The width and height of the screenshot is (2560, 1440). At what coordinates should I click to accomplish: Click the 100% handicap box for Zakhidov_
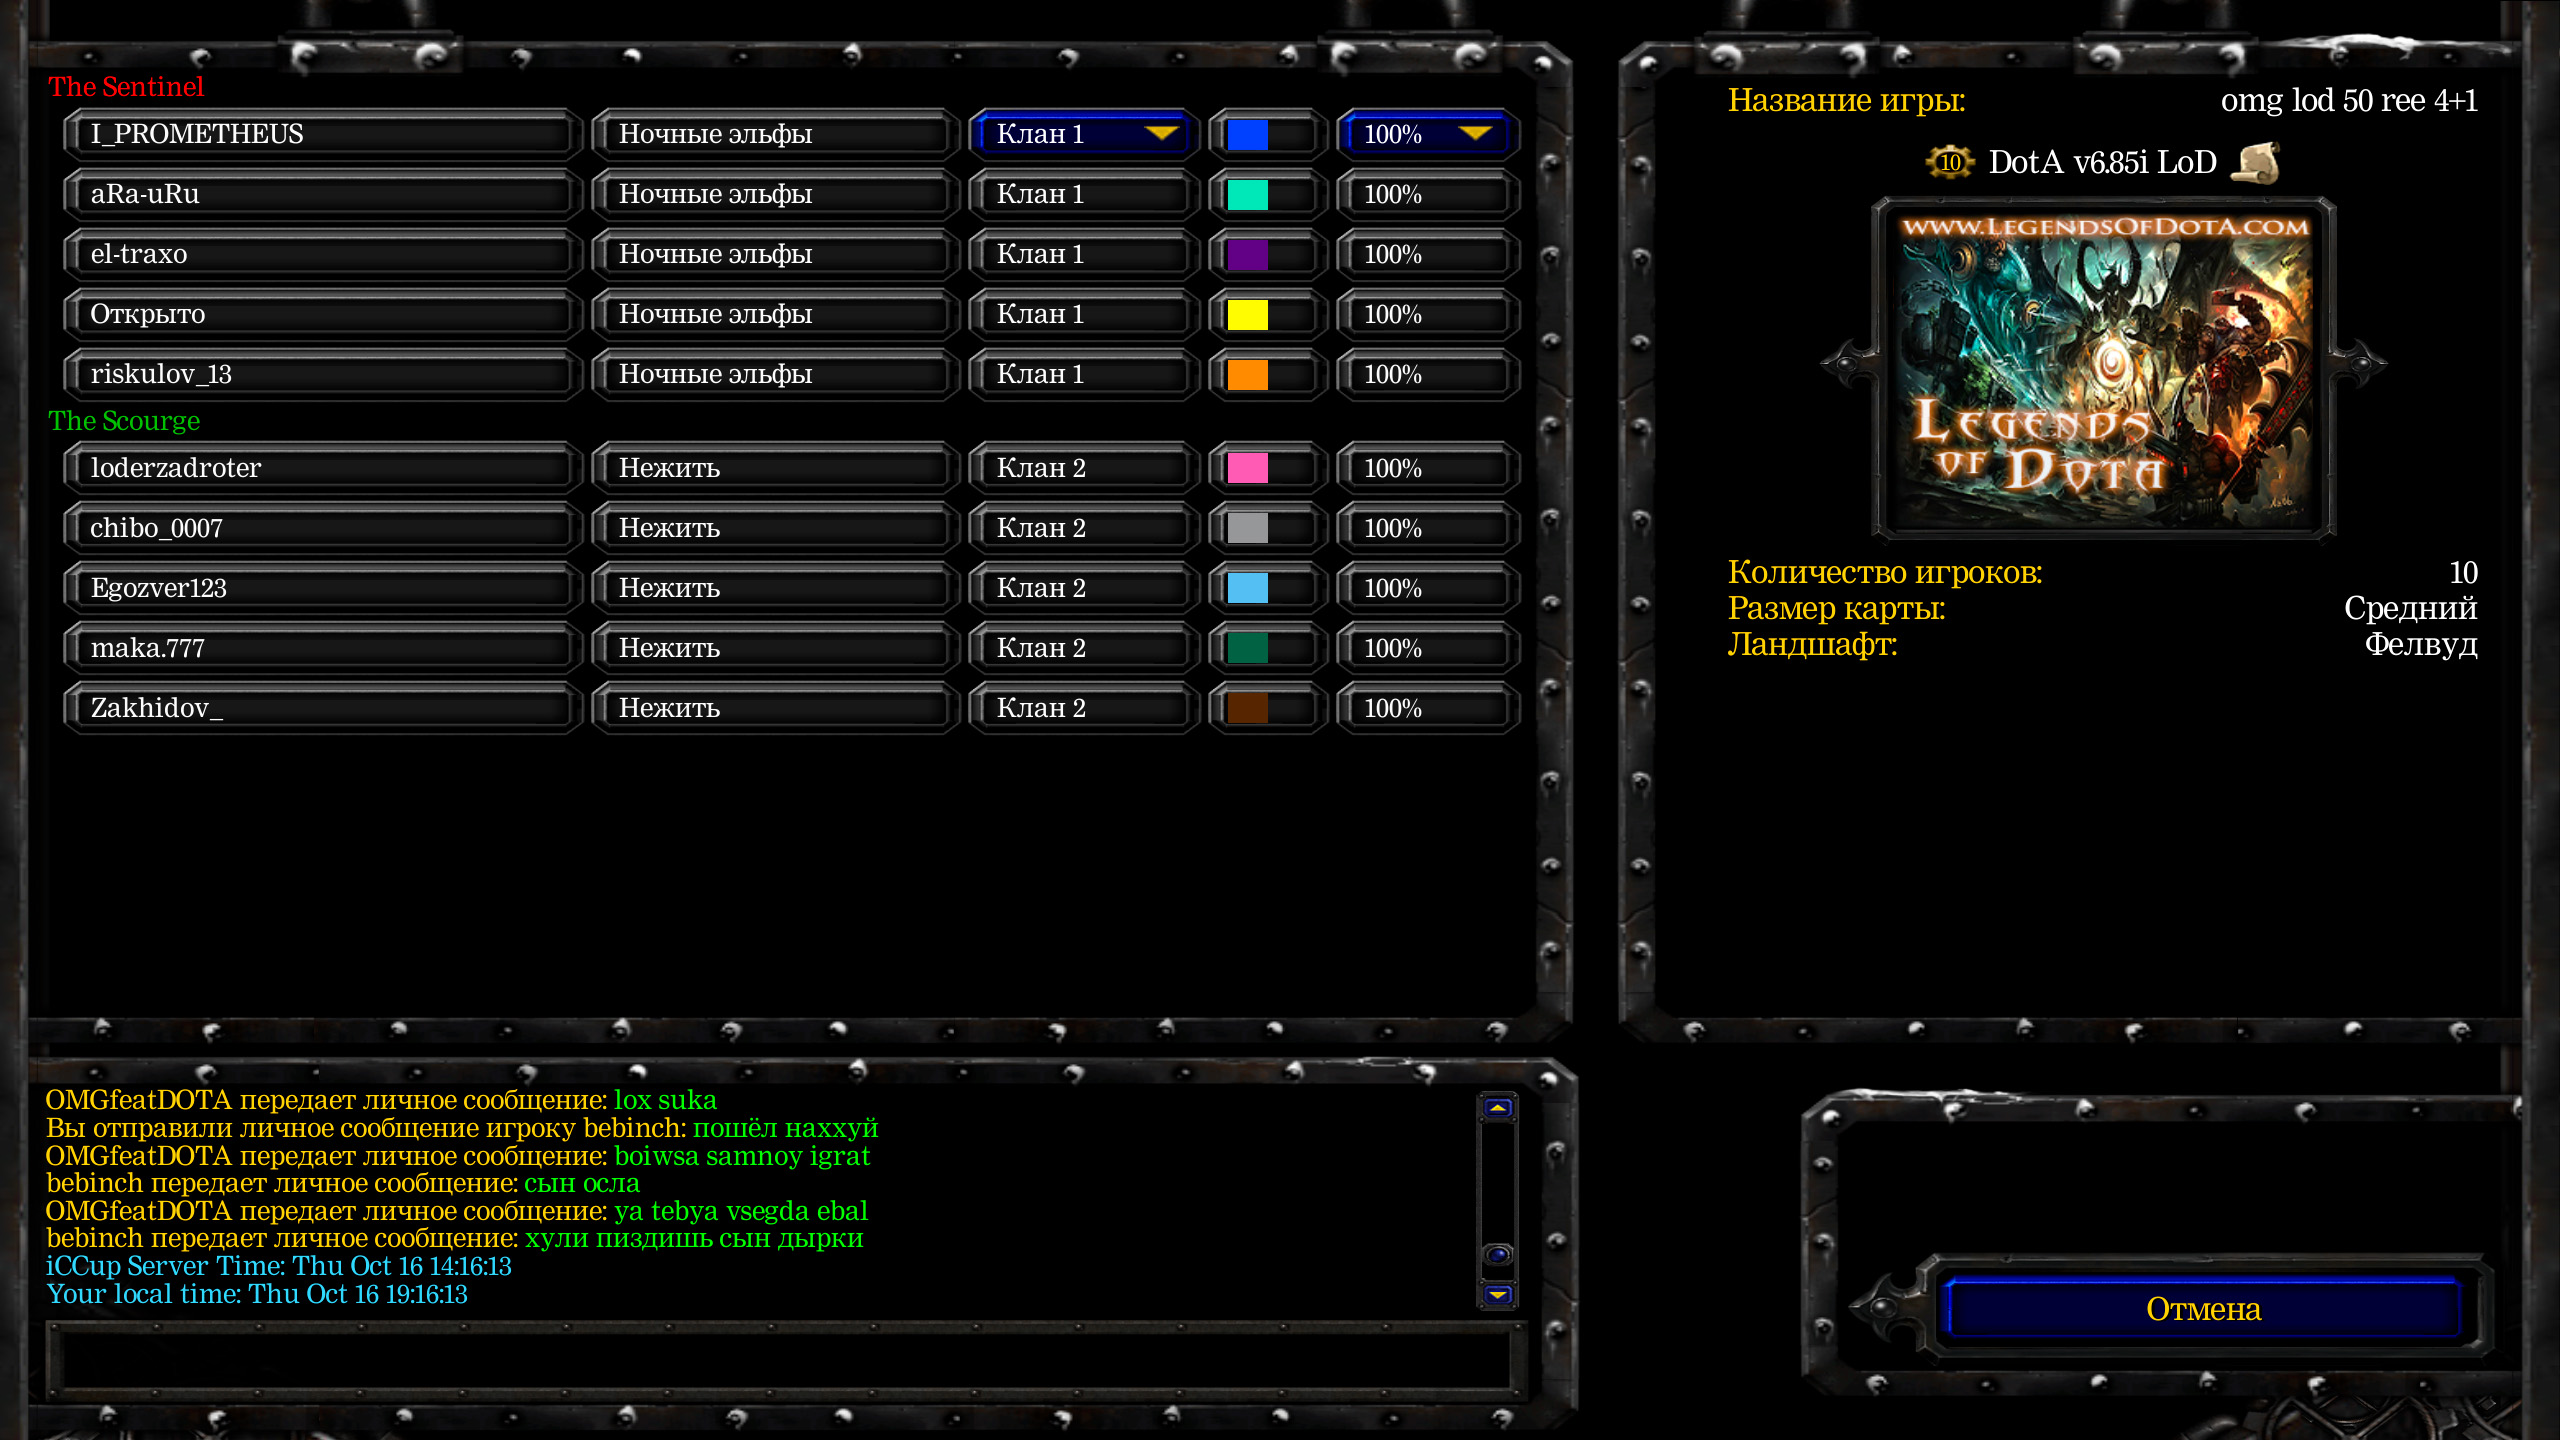[x=1428, y=708]
